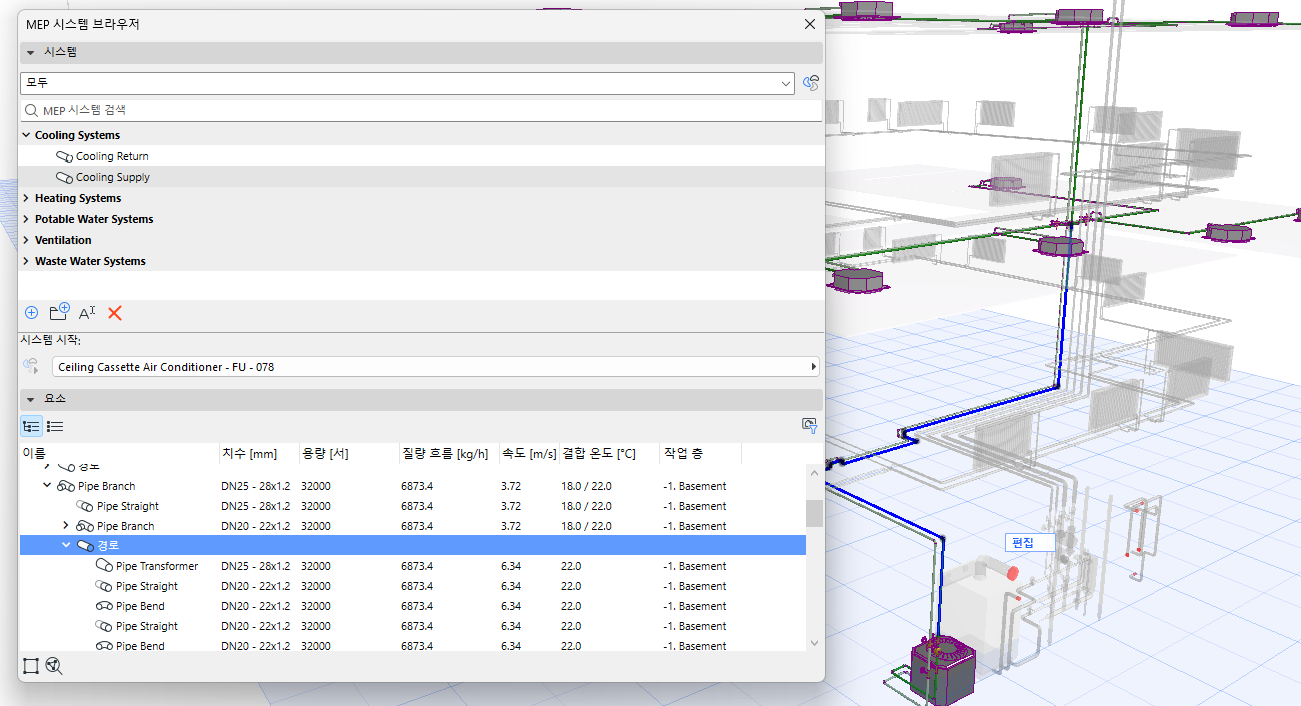Click the MEP 시스템 검색 search field
The image size is (1301, 706).
click(421, 110)
